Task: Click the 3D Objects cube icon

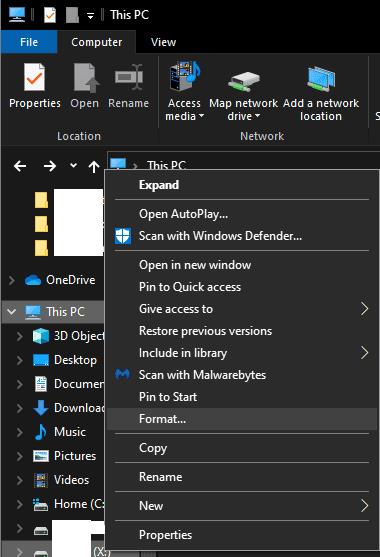Action: (41, 336)
